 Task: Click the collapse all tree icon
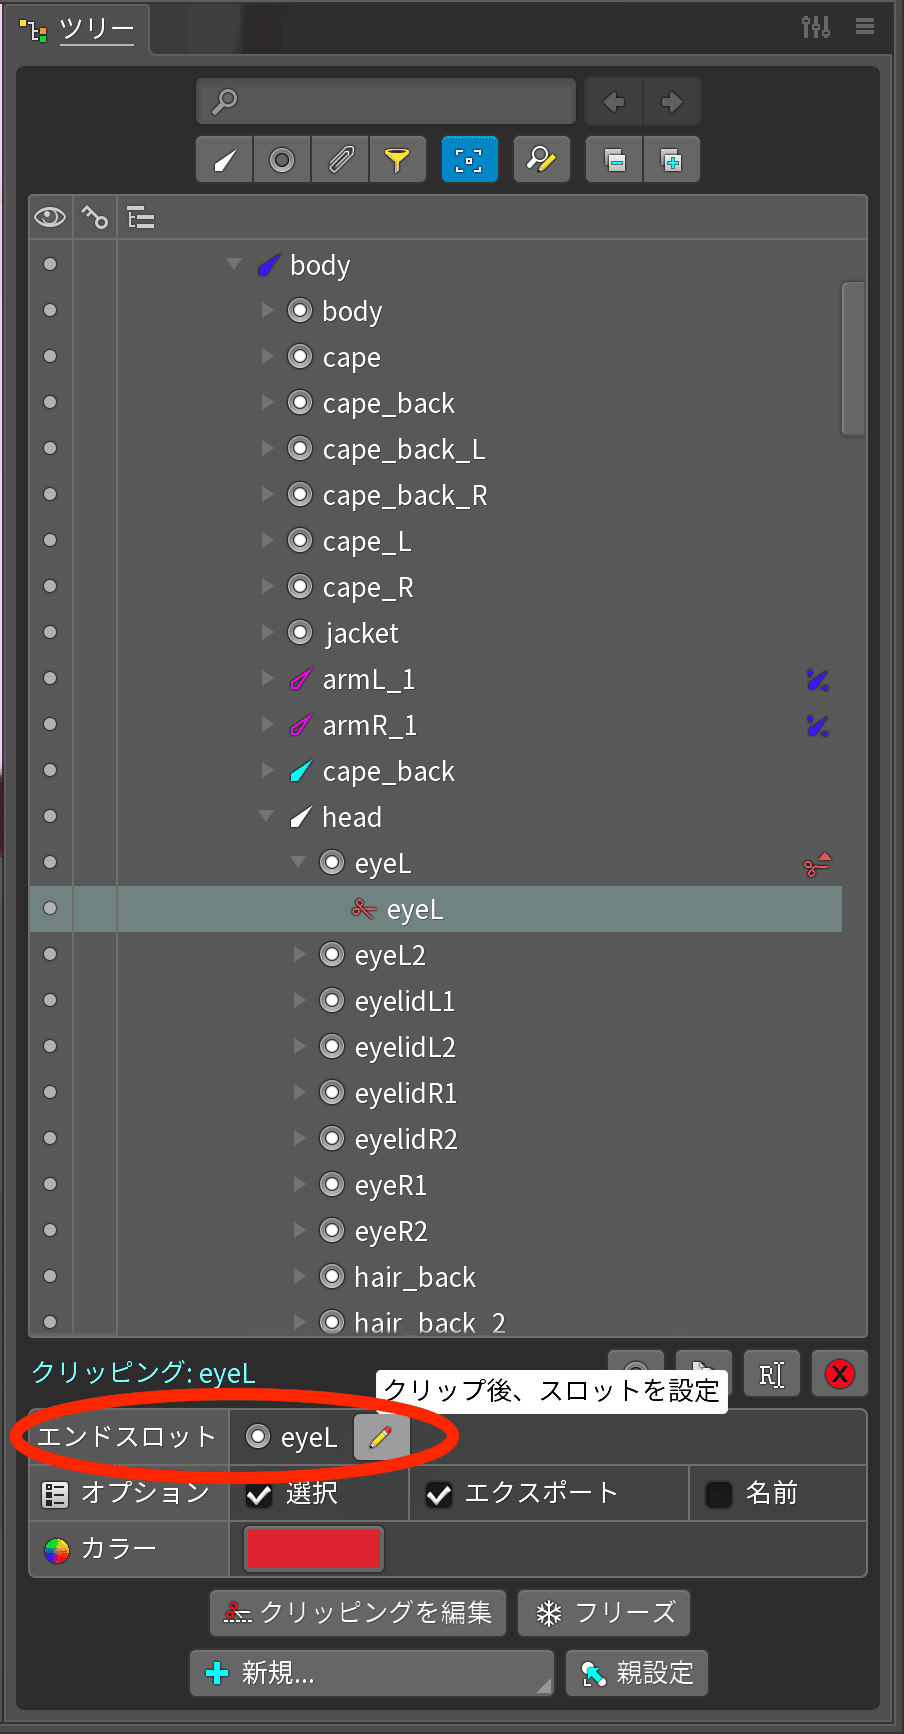click(x=615, y=160)
